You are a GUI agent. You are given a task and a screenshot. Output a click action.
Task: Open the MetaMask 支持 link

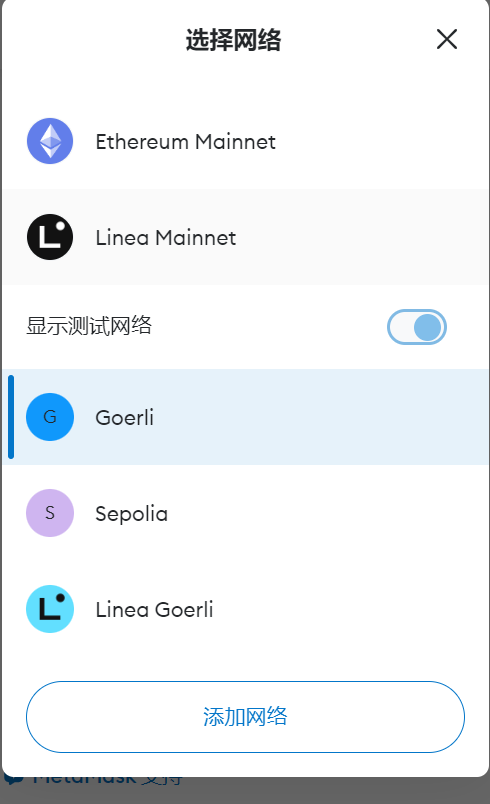point(108,779)
